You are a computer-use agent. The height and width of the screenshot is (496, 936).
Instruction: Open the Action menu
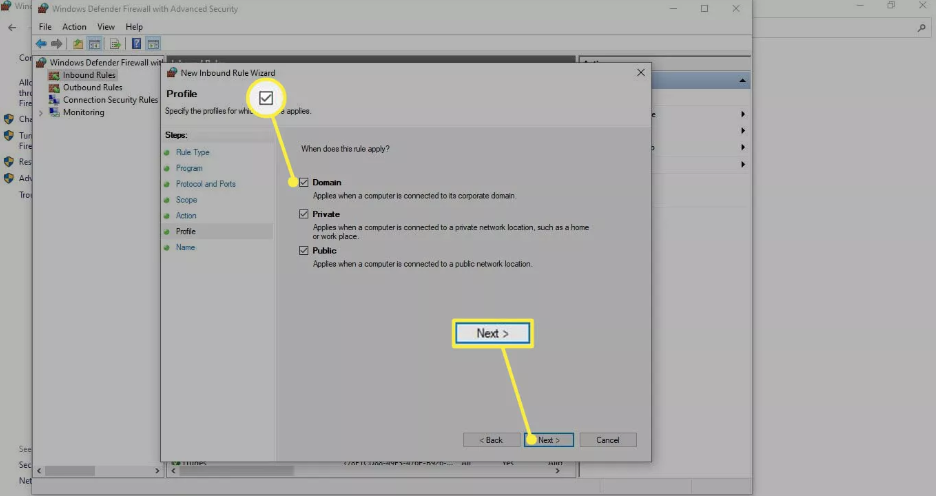click(74, 27)
